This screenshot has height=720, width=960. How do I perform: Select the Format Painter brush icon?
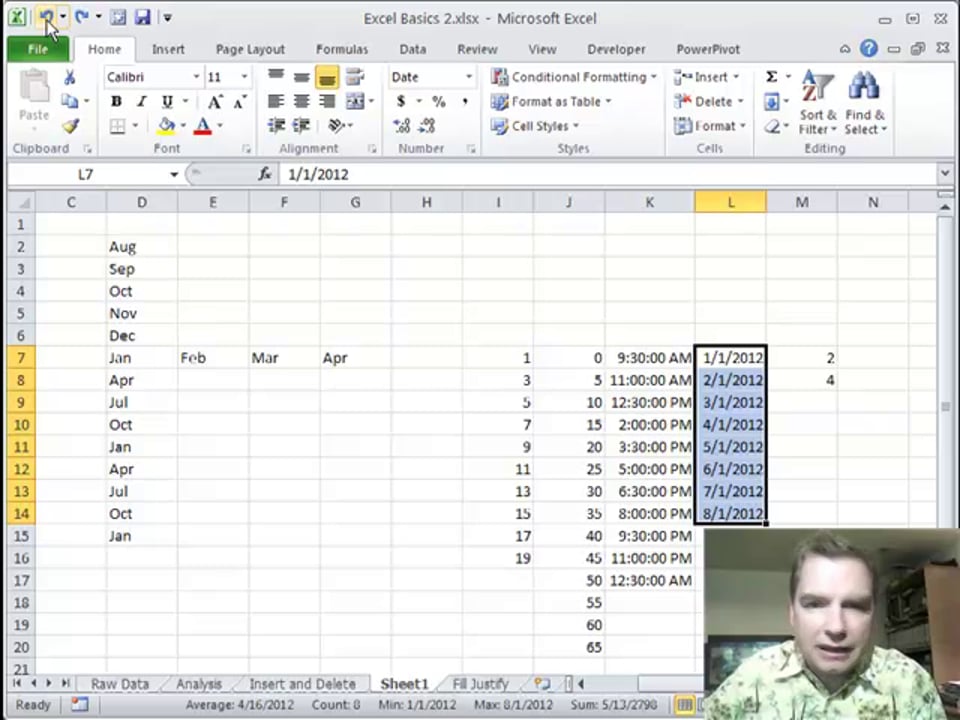coord(70,126)
